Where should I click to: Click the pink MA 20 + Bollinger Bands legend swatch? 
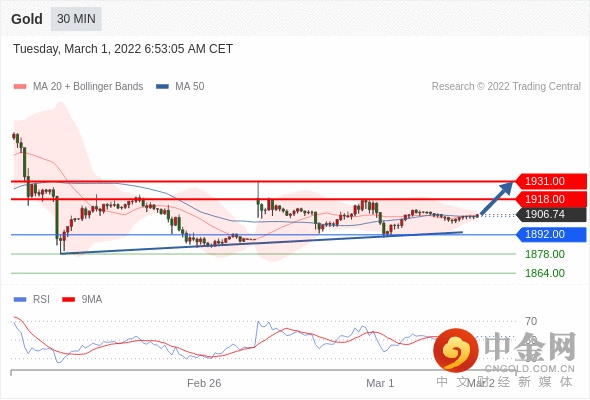pyautogui.click(x=20, y=87)
